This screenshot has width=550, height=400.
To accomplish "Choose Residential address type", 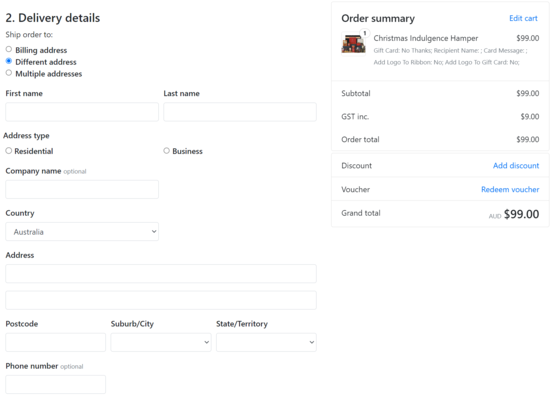I will 9,151.
